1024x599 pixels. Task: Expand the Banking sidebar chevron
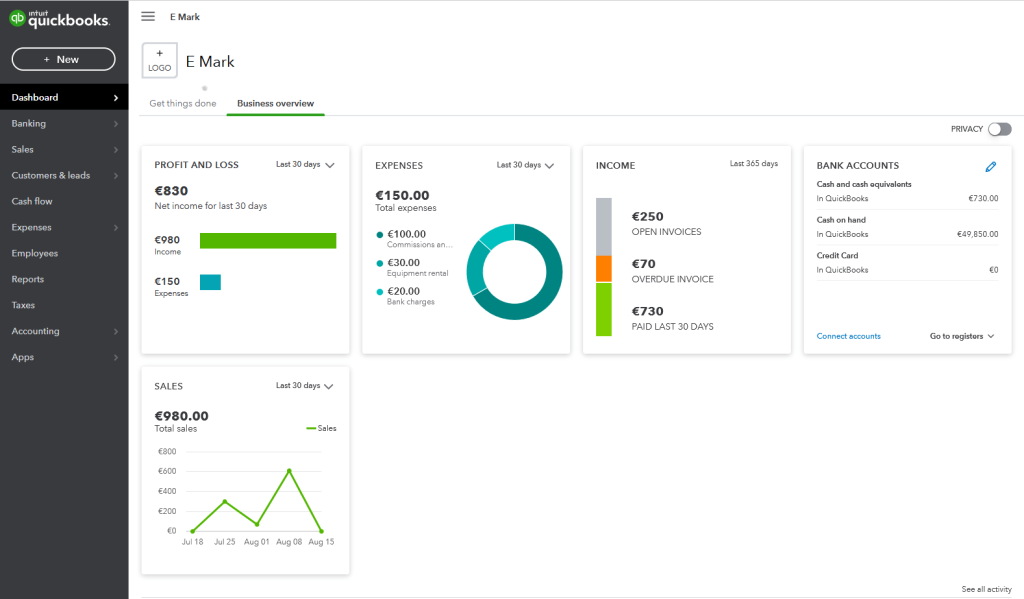[116, 124]
